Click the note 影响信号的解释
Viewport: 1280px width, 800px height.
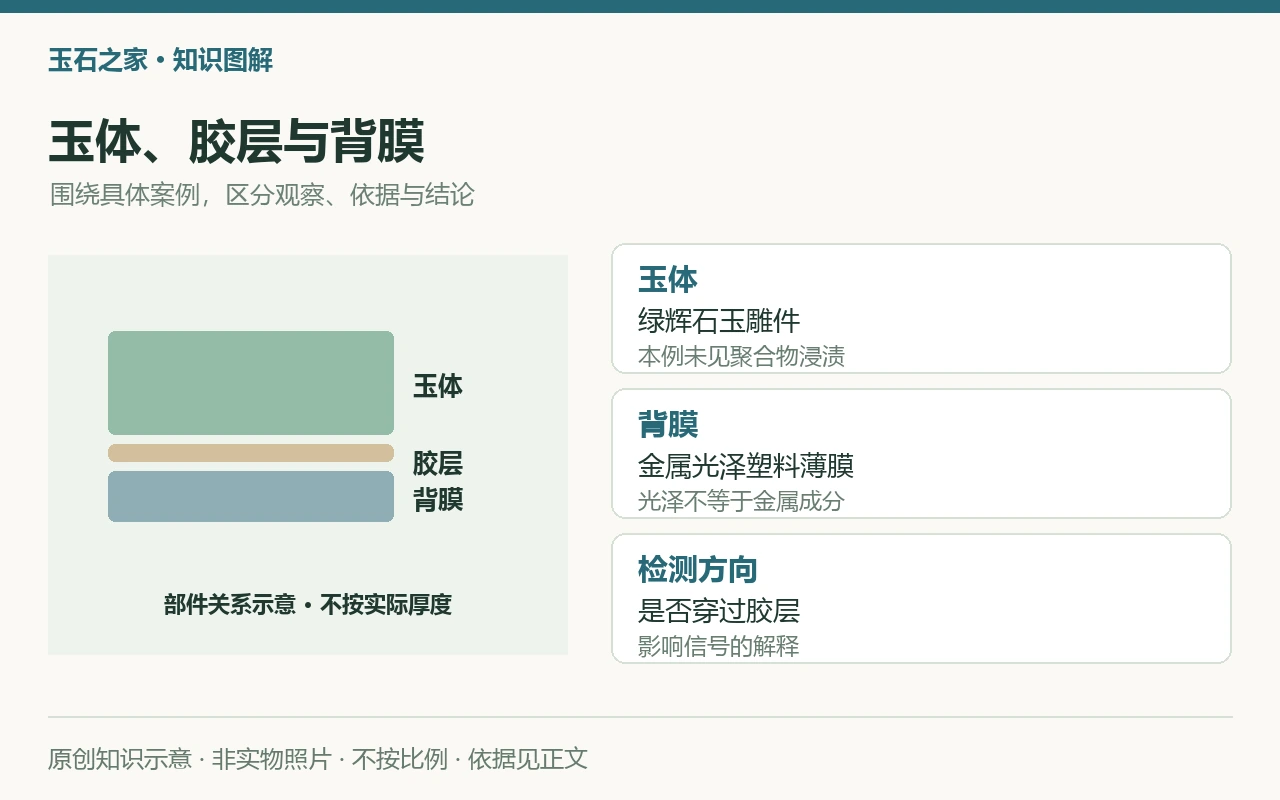coord(719,646)
